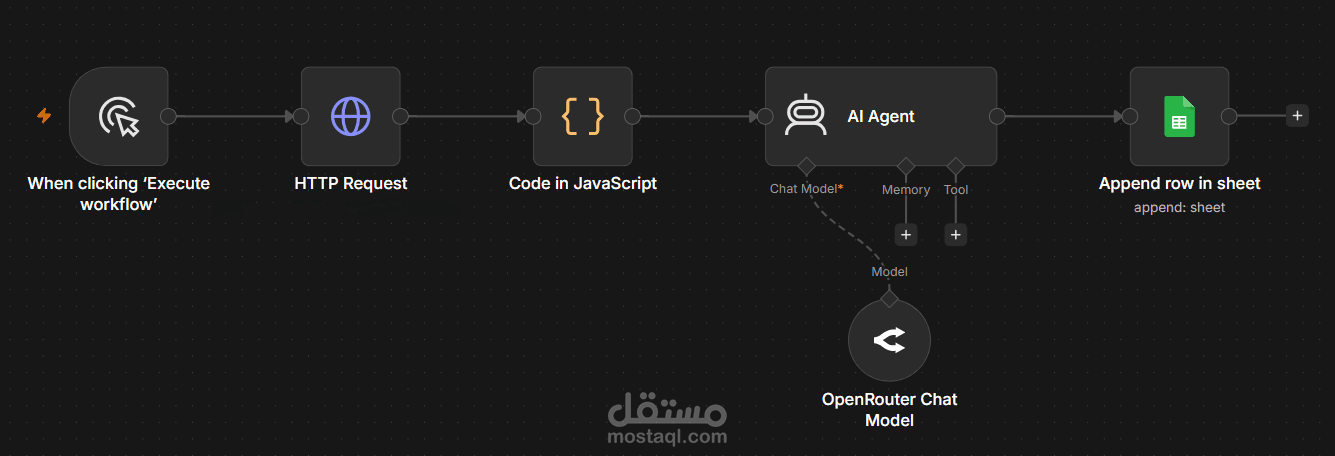Image resolution: width=1335 pixels, height=456 pixels.
Task: Click the 'Tool' connector label
Action: (x=956, y=189)
